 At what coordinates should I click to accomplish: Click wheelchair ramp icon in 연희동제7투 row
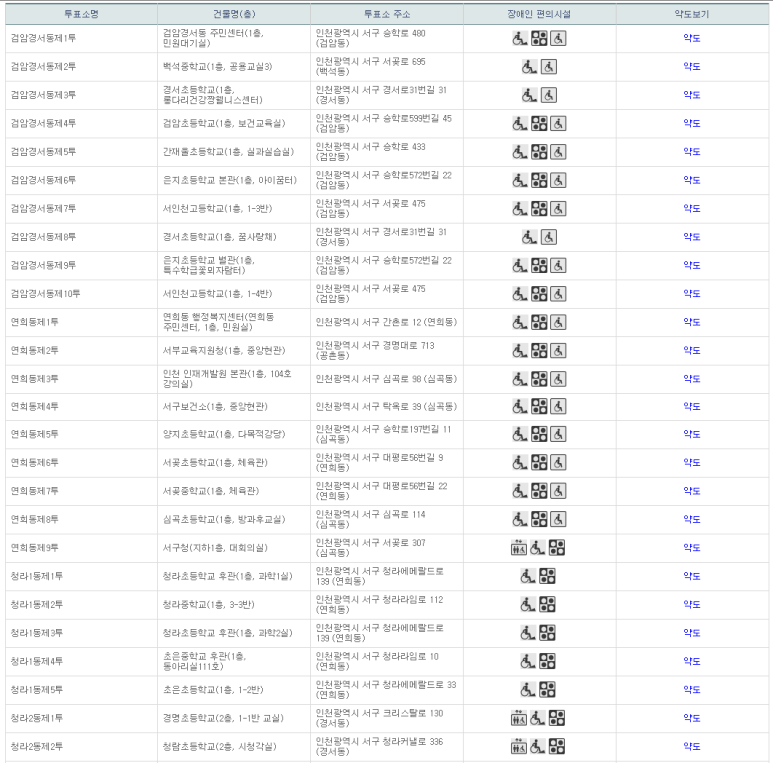[520, 491]
